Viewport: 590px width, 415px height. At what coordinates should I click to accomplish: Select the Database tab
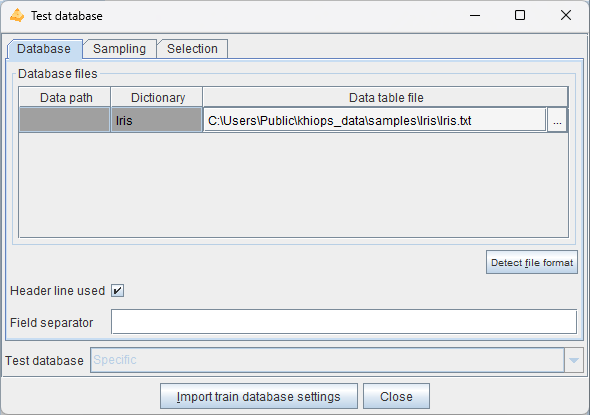(x=44, y=49)
